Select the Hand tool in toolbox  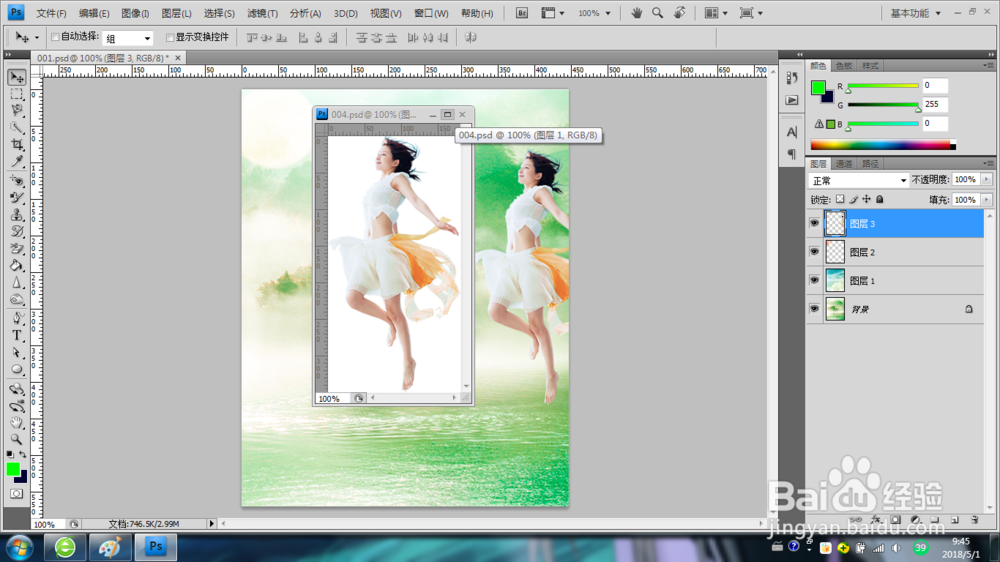pos(17,422)
